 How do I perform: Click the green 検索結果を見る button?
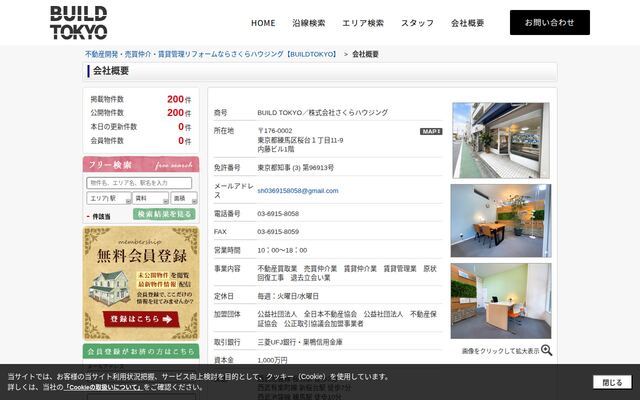click(x=164, y=214)
